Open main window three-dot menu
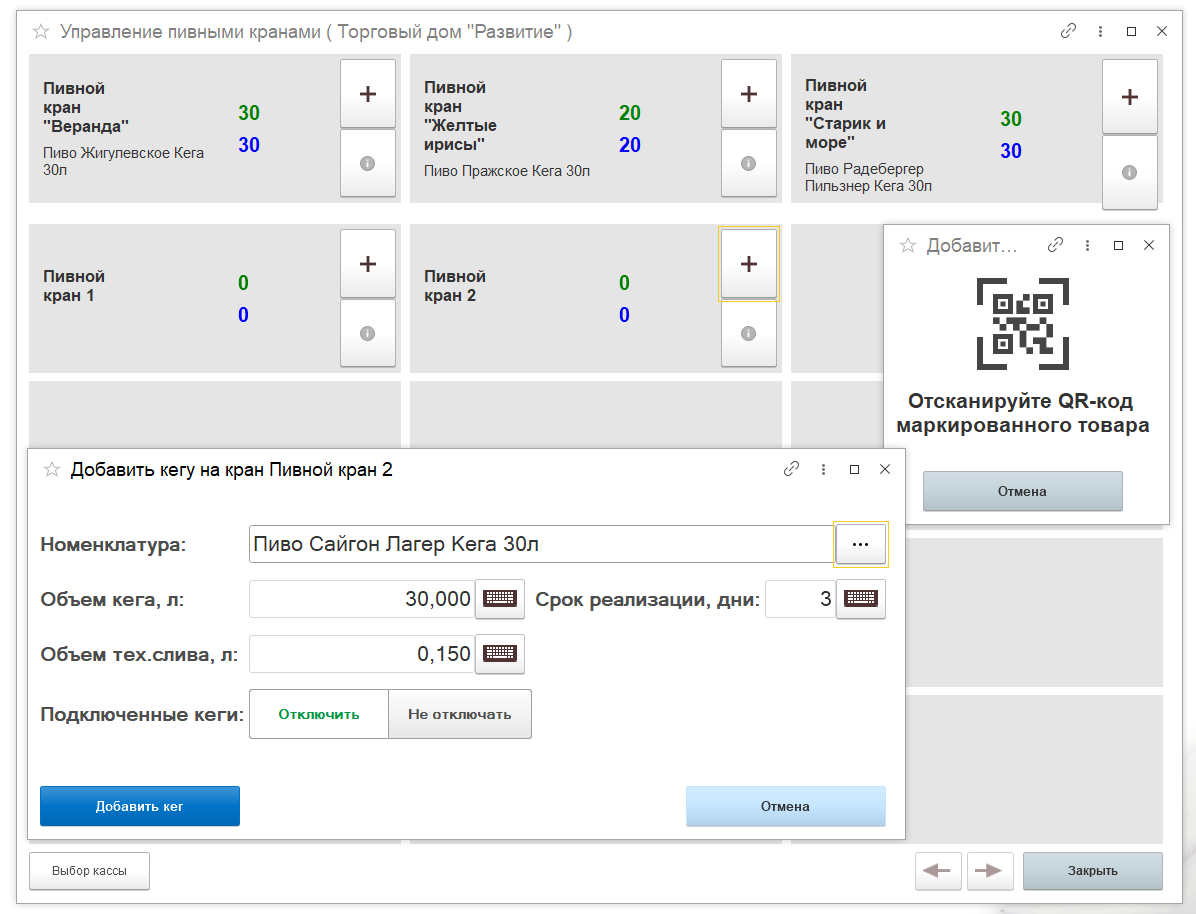 1100,32
